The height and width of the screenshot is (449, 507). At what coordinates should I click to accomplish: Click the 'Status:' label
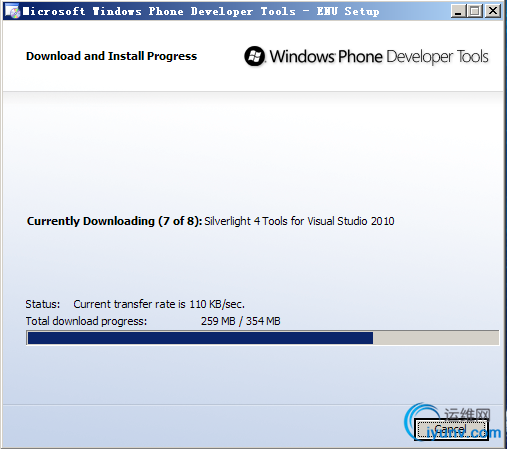pos(43,304)
